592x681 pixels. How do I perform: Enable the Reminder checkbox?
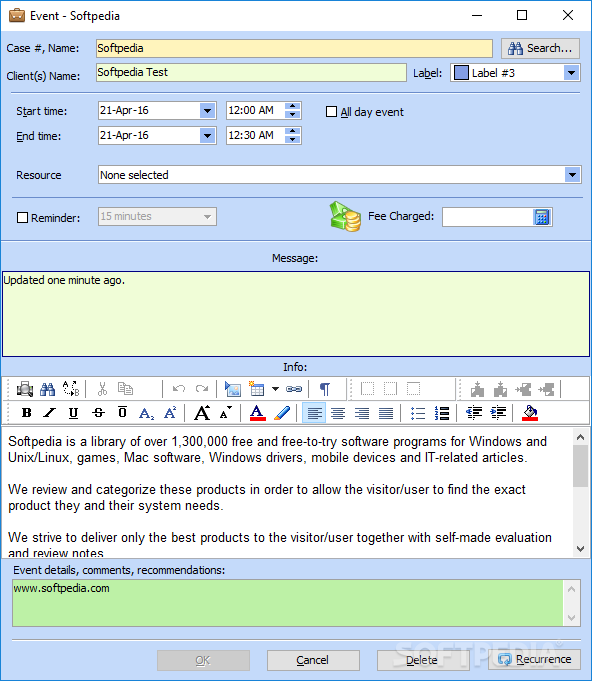tap(22, 217)
